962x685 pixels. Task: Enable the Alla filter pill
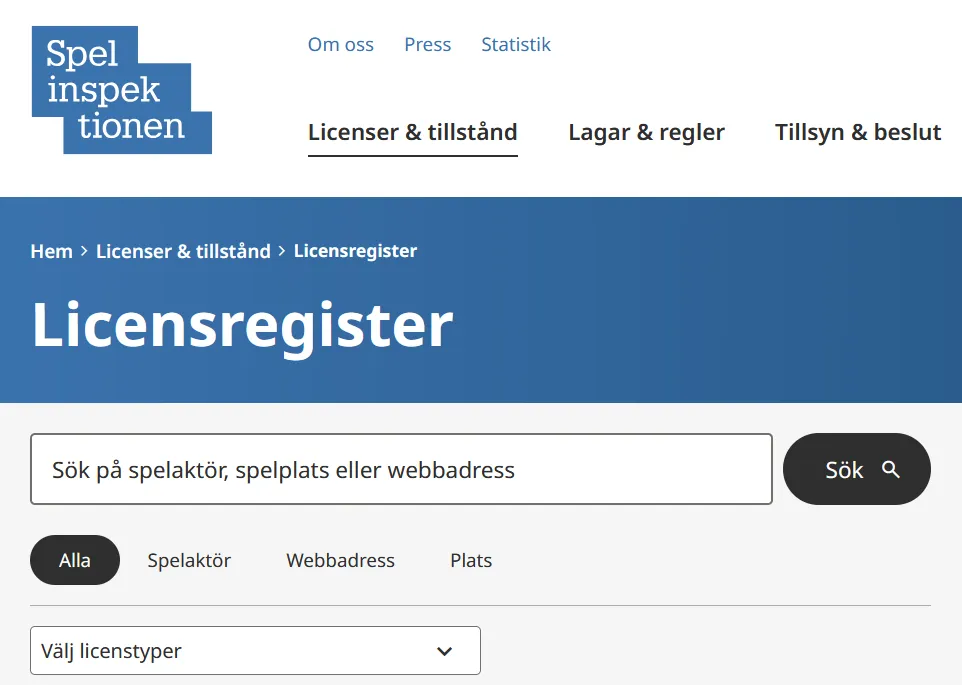point(74,560)
